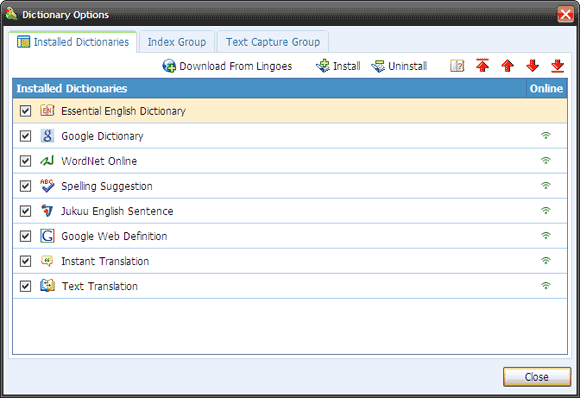
Task: Uncheck Jukuu English Sentence checkbox
Action: (x=25, y=211)
